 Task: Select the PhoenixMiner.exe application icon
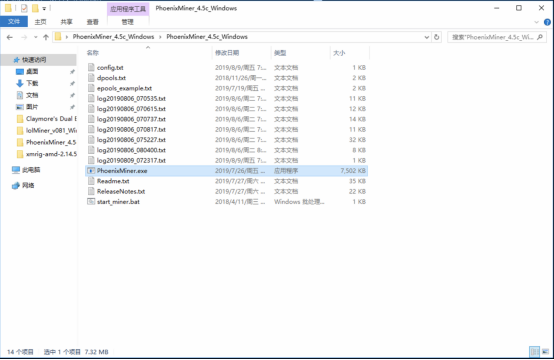[91, 171]
